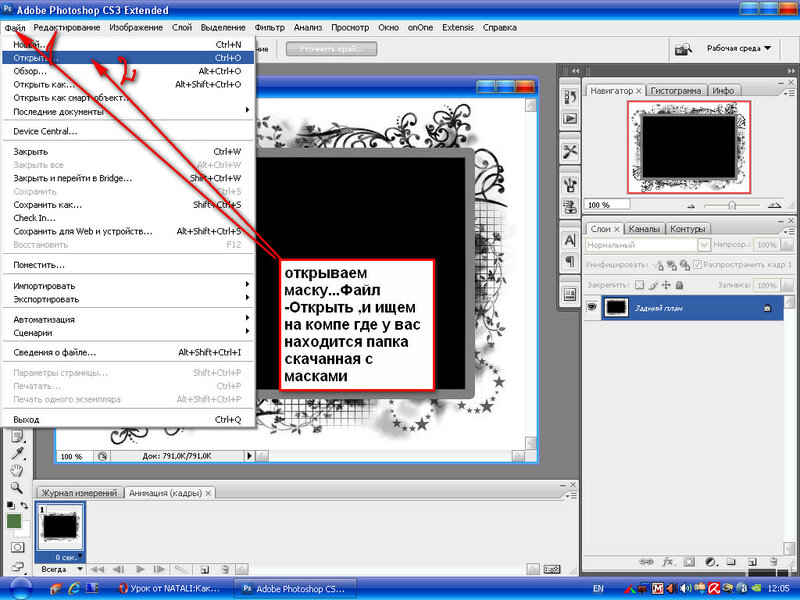Select the Eyedropper tool
This screenshot has height=600, width=800.
click(x=17, y=453)
